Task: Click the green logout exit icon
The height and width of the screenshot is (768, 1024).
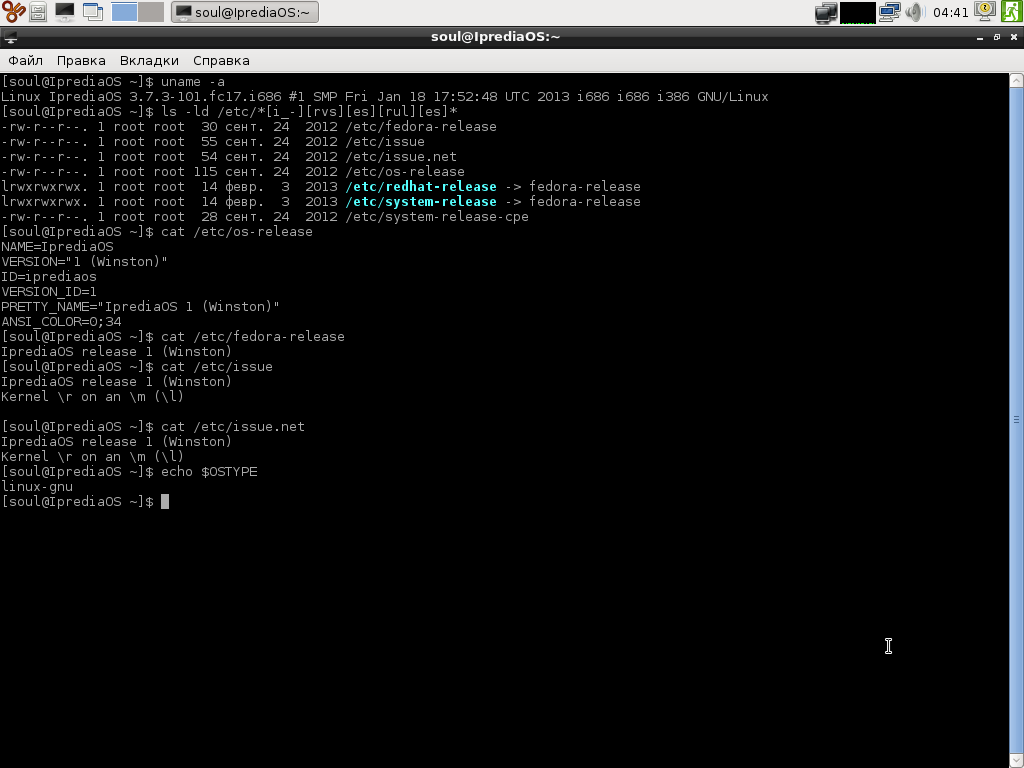Action: 1012,12
